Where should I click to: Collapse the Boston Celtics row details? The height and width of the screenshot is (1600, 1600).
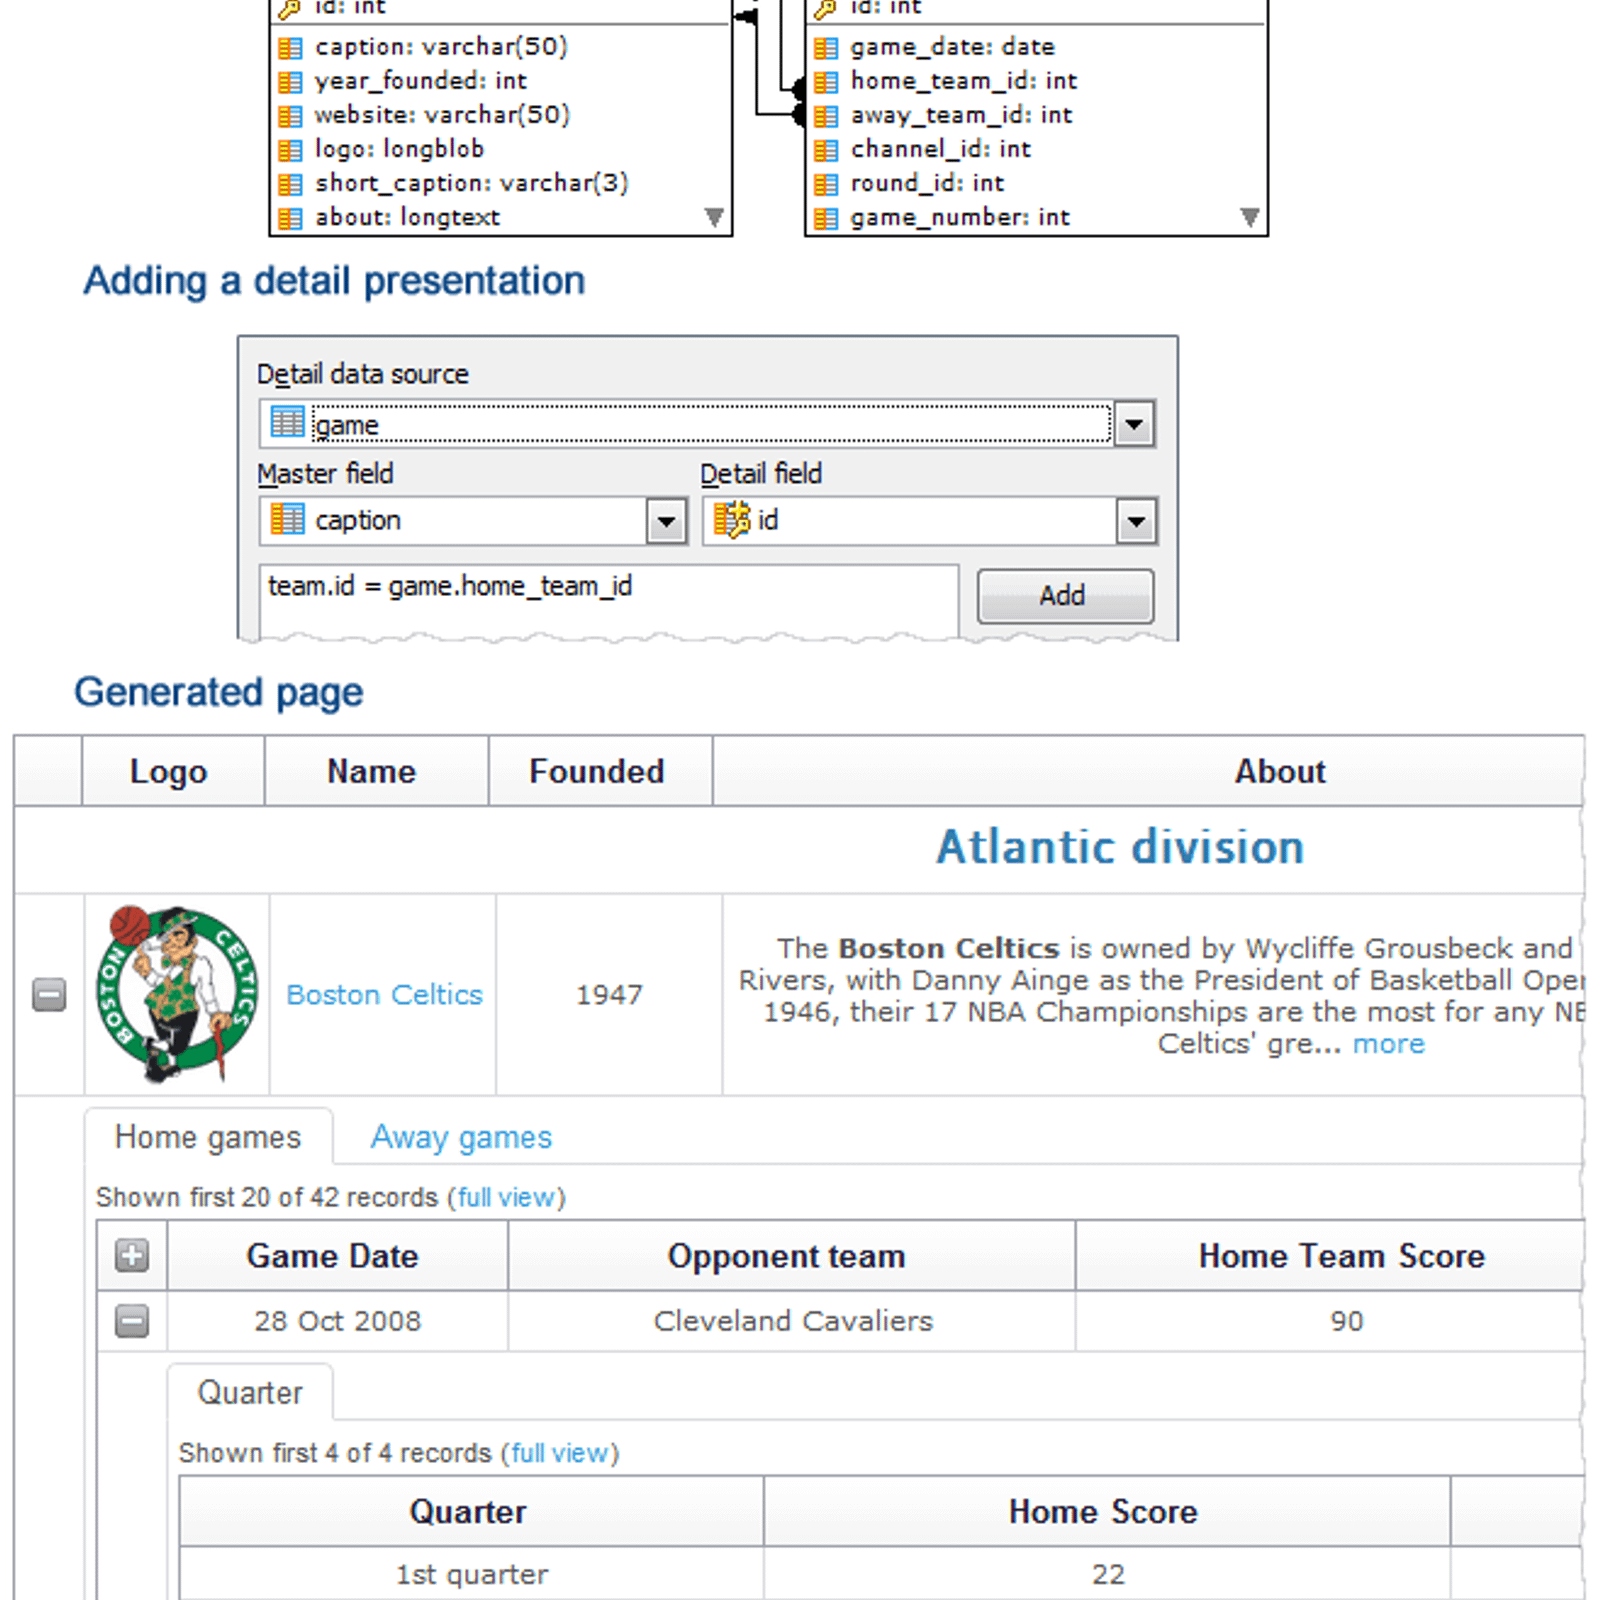(x=49, y=995)
